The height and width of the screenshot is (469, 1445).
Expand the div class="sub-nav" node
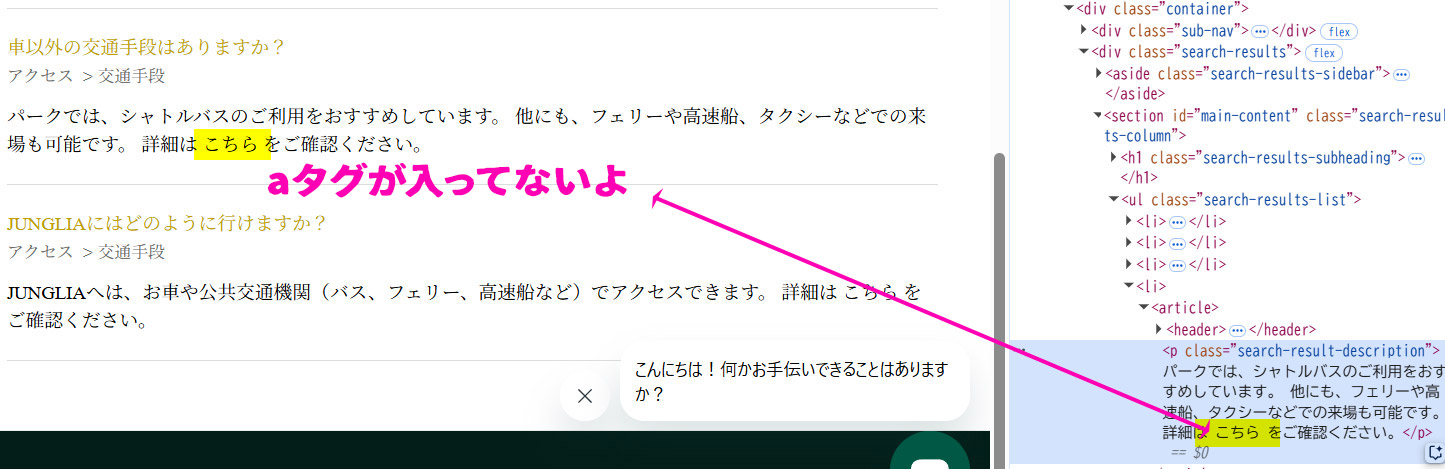pyautogui.click(x=1085, y=30)
